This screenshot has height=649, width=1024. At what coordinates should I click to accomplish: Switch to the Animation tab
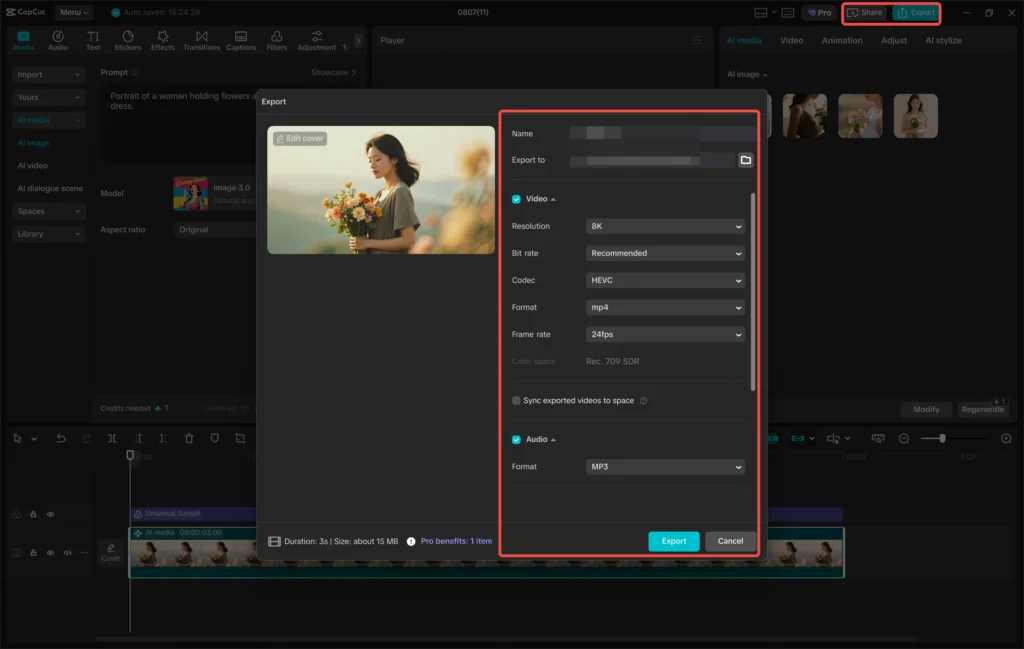841,41
